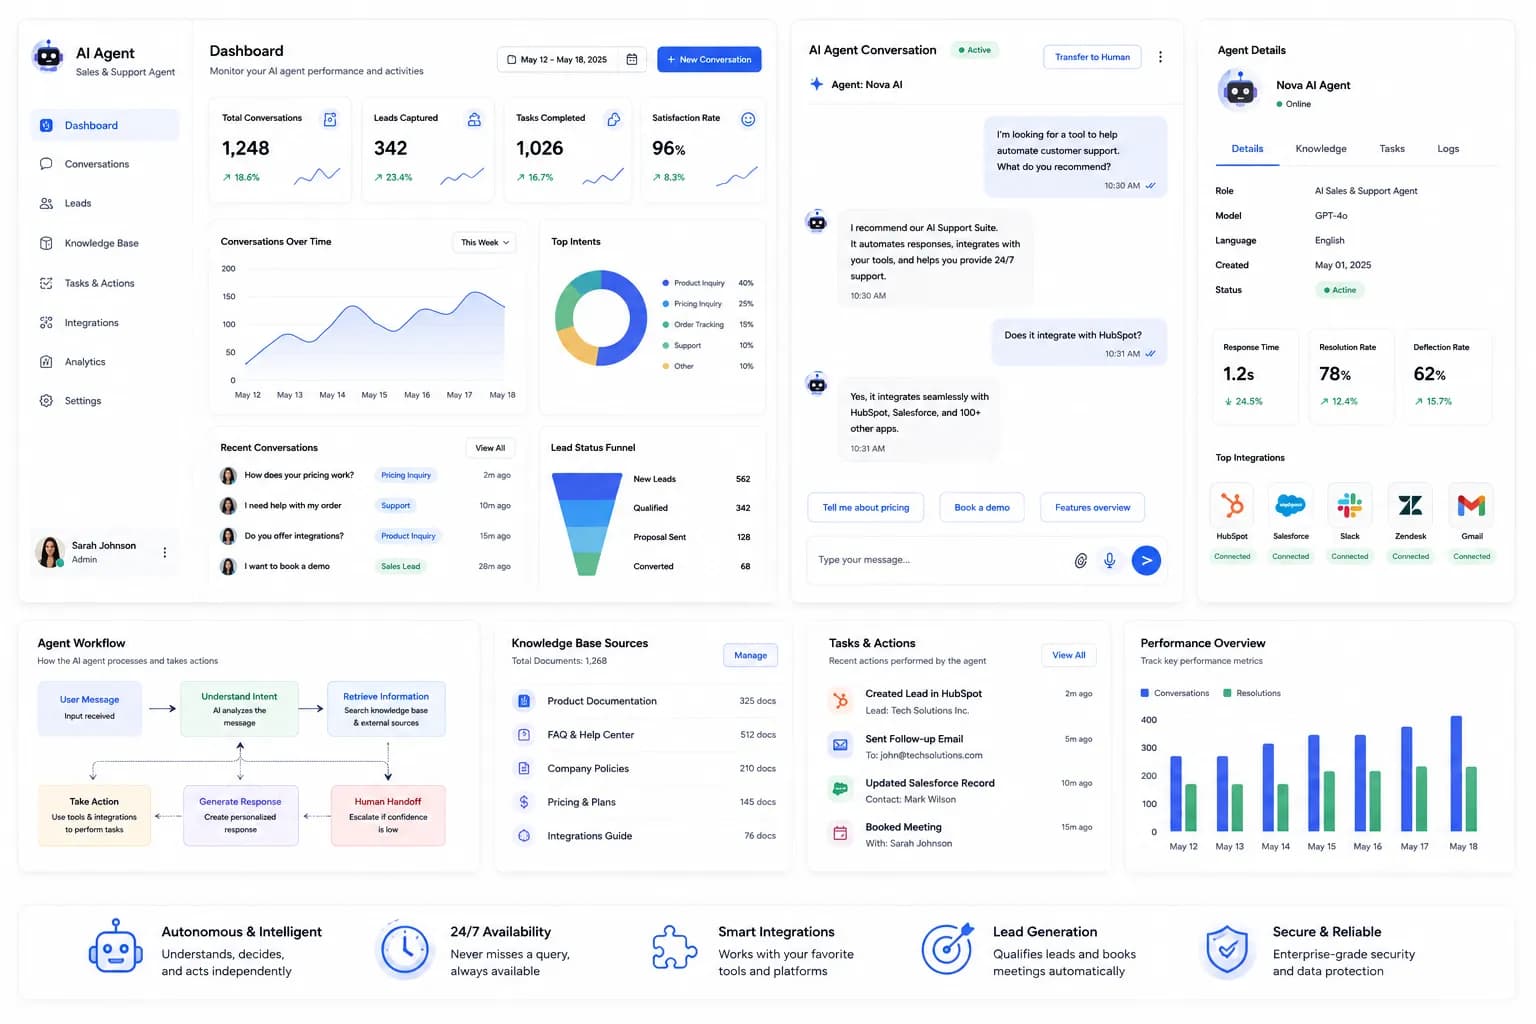This screenshot has width=1536, height=1024.
Task: Open Product Documentation knowledge source row
Action: [x=645, y=701]
